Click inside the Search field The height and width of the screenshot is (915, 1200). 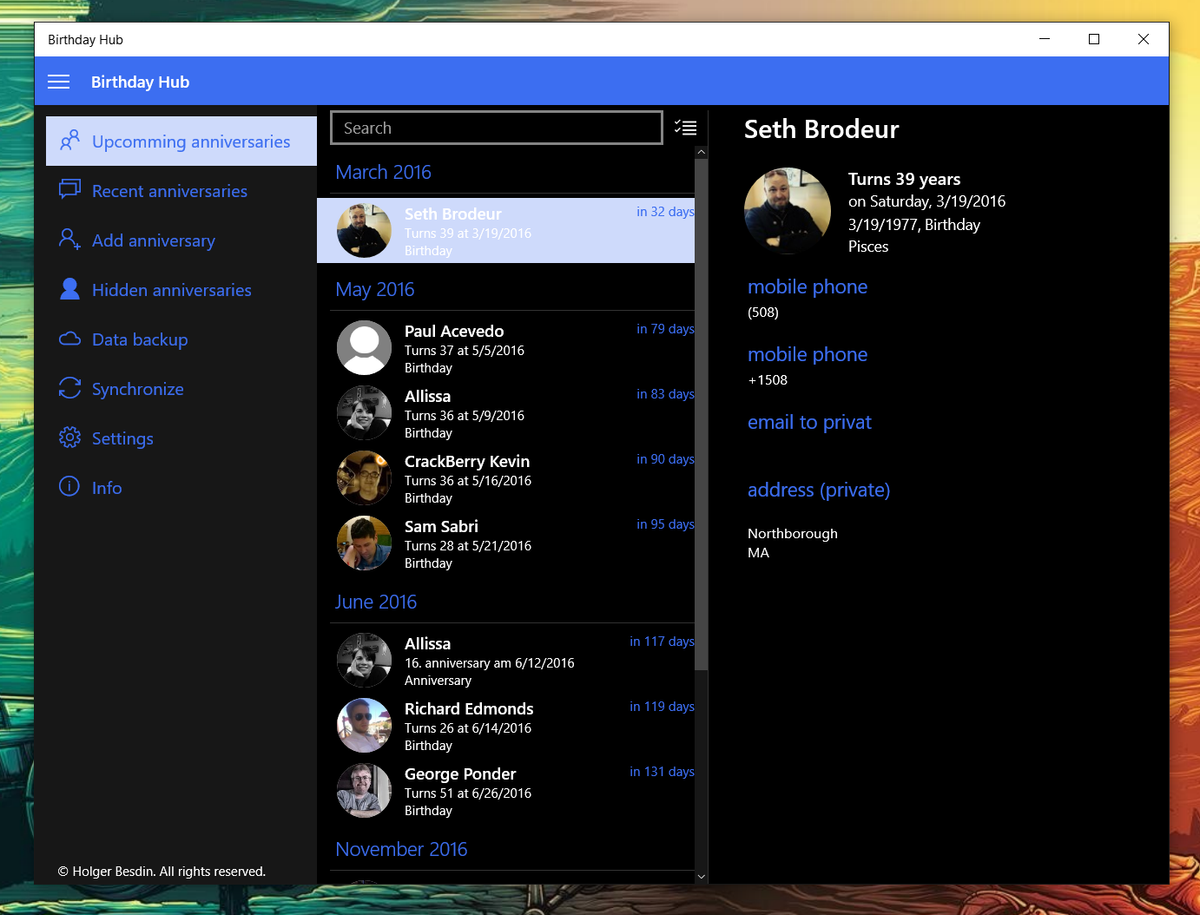(x=496, y=127)
